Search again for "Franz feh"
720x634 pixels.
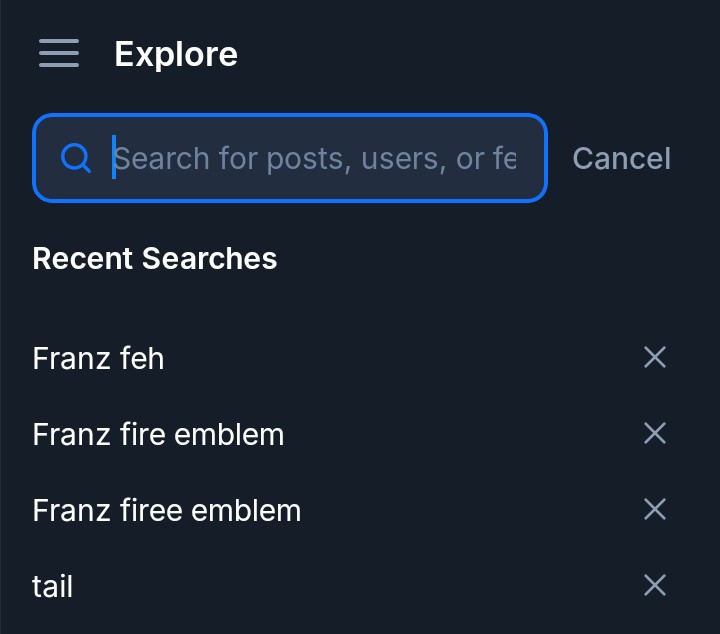pyautogui.click(x=98, y=358)
